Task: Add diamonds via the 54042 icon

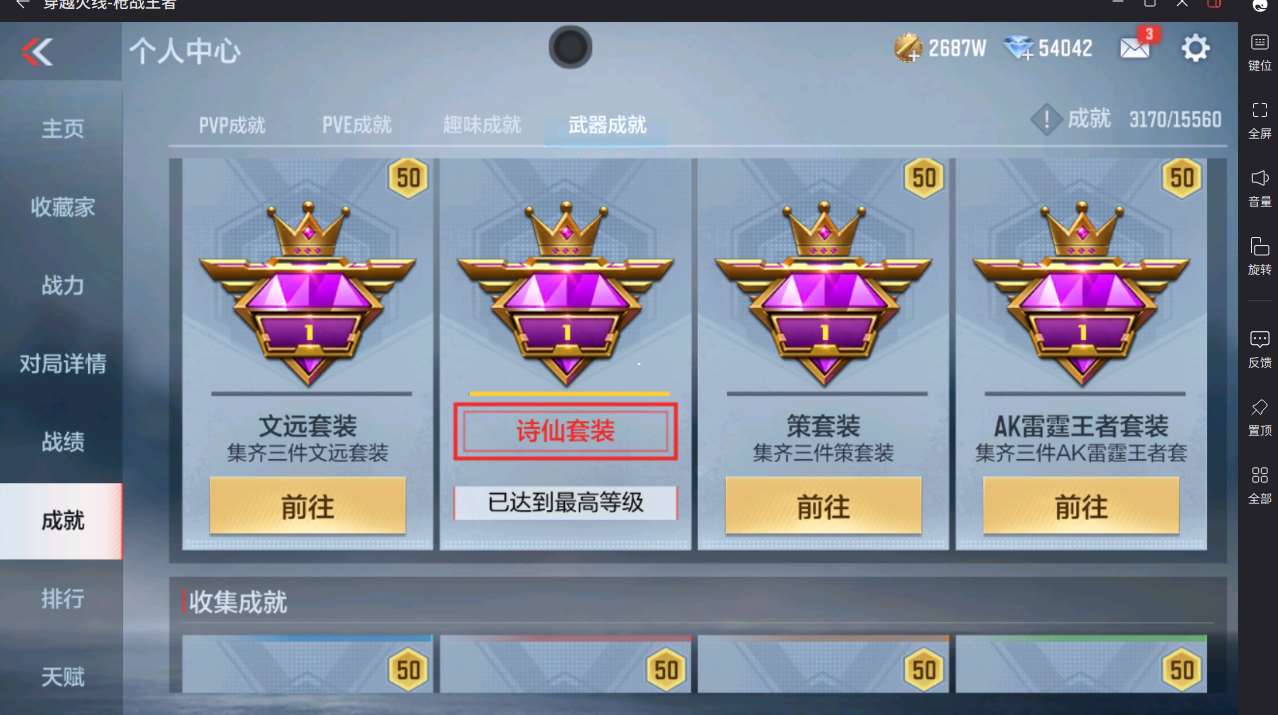Action: (x=1019, y=48)
